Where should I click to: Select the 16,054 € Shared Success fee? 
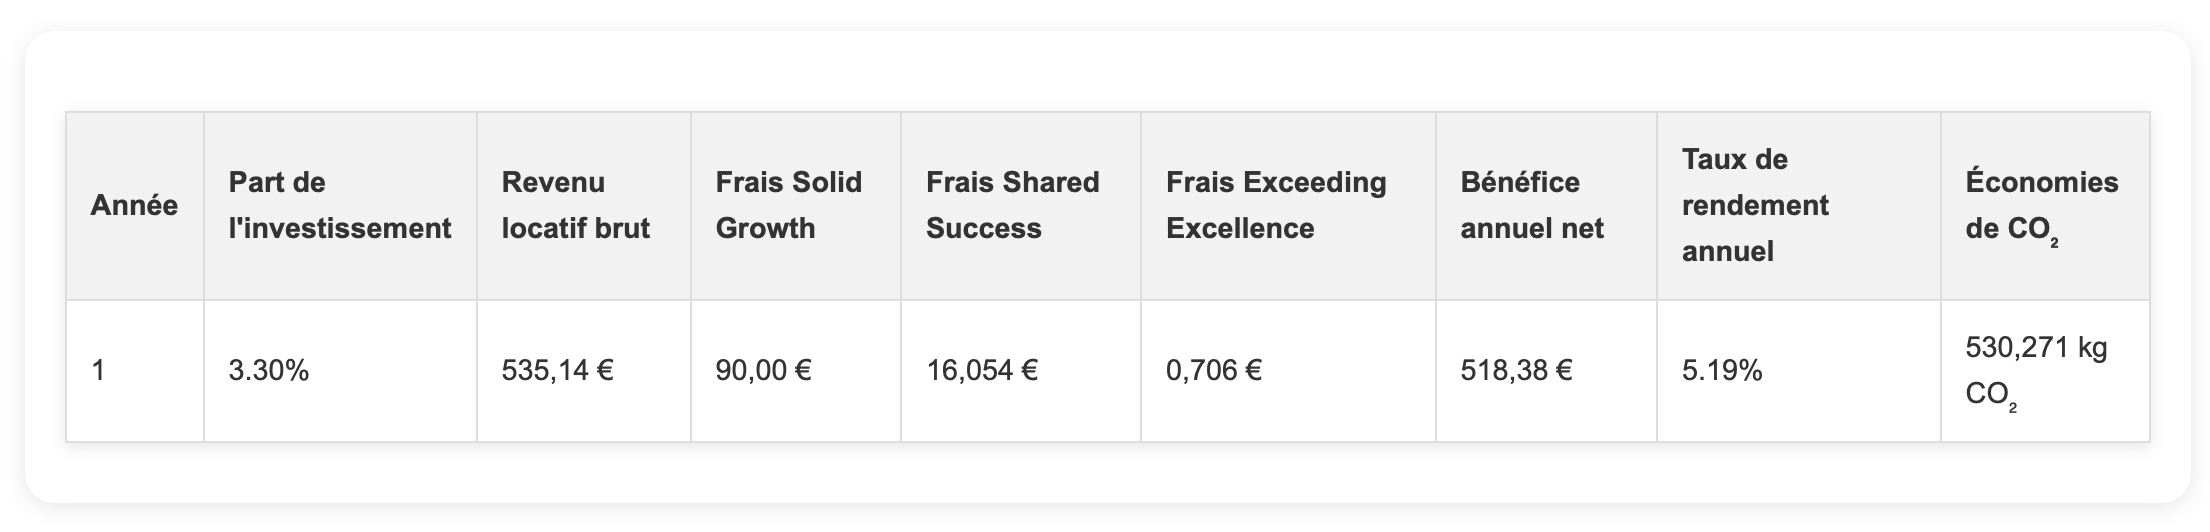[x=982, y=371]
